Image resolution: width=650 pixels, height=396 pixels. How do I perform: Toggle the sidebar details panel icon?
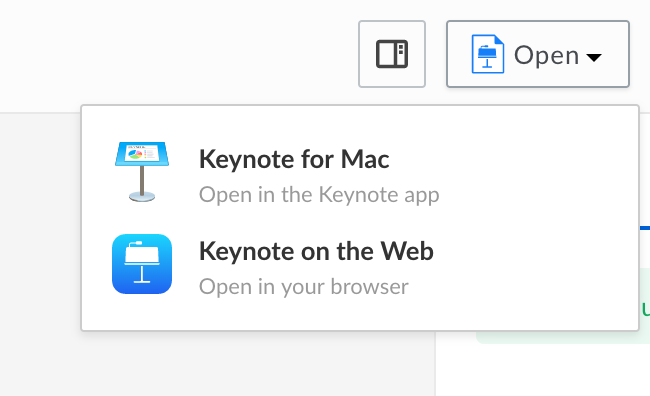[x=392, y=54]
